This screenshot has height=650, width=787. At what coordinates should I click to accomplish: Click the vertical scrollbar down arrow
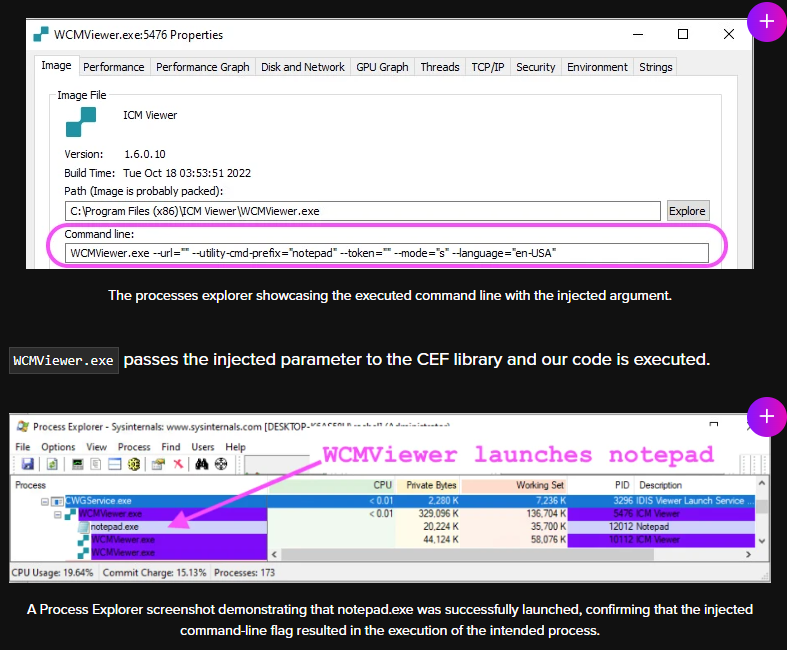(762, 541)
